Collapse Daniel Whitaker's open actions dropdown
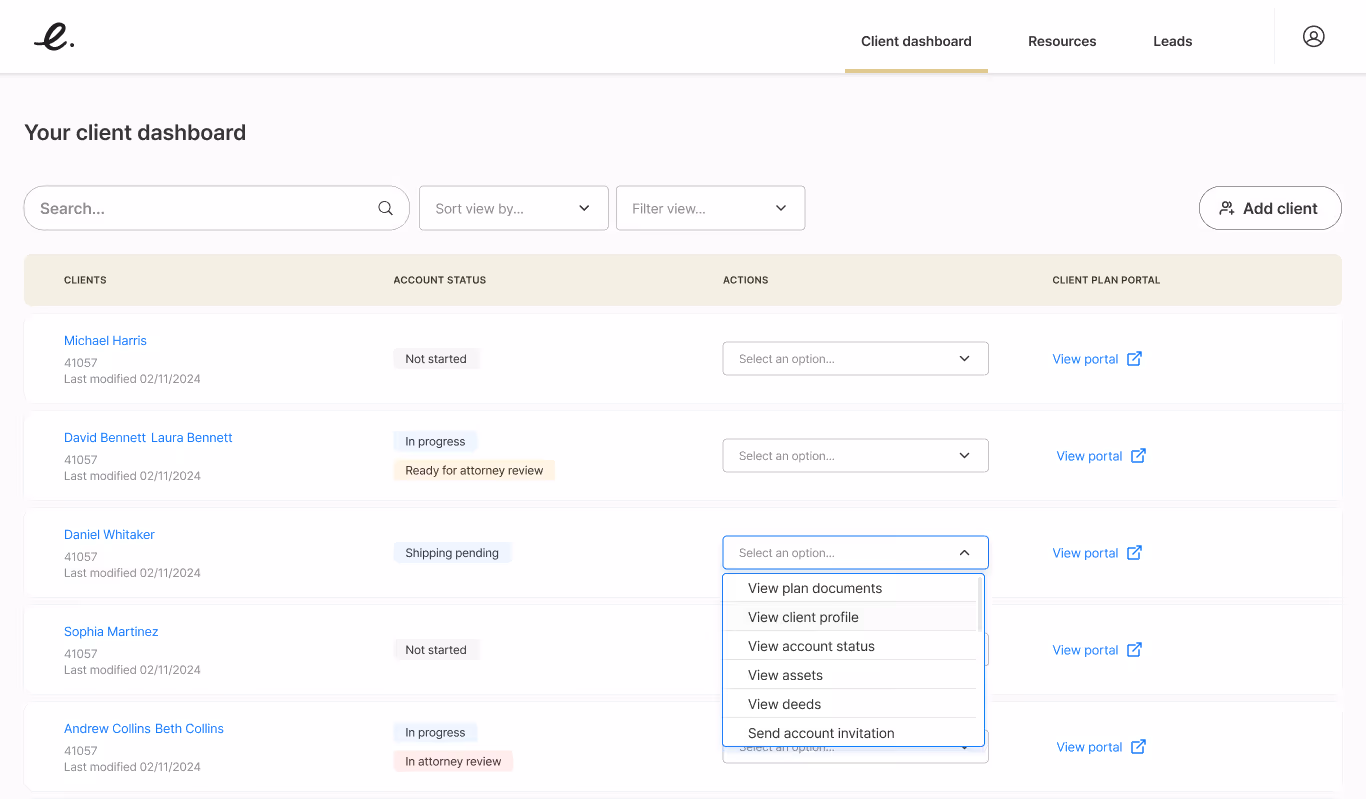Screen dimensions: 1366x799 [x=963, y=552]
